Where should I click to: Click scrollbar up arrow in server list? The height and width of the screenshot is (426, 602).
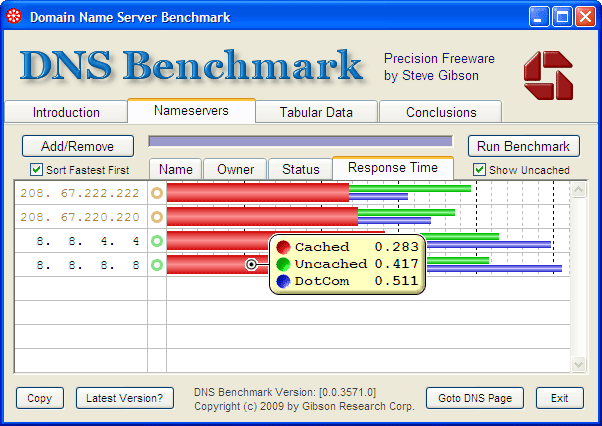point(578,190)
